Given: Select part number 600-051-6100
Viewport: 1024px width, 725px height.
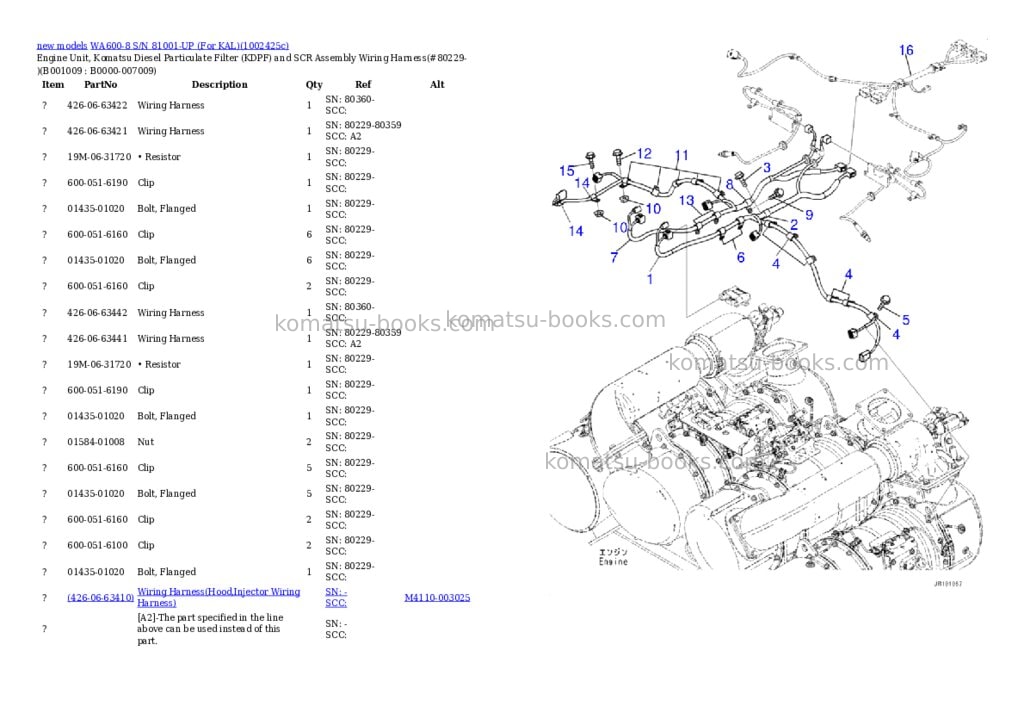Looking at the screenshot, I should pos(97,545).
